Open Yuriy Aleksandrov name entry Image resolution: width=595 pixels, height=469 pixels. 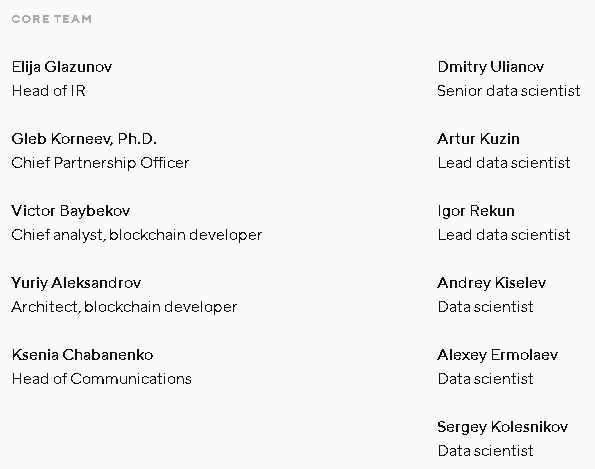[76, 283]
